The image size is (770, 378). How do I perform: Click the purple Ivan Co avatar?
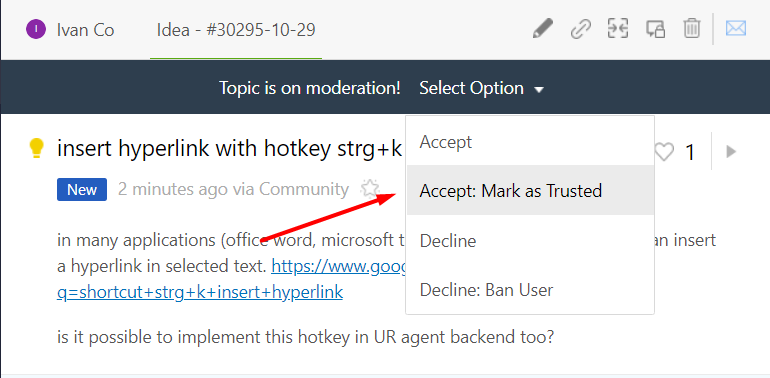click(x=36, y=30)
